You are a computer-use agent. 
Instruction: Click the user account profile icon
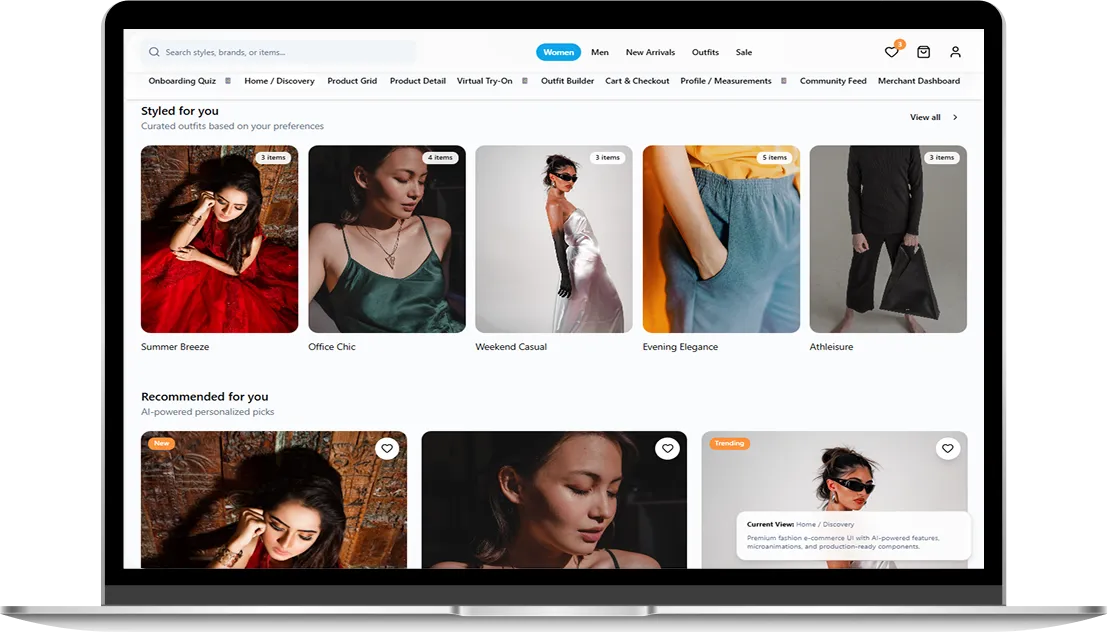pos(955,52)
